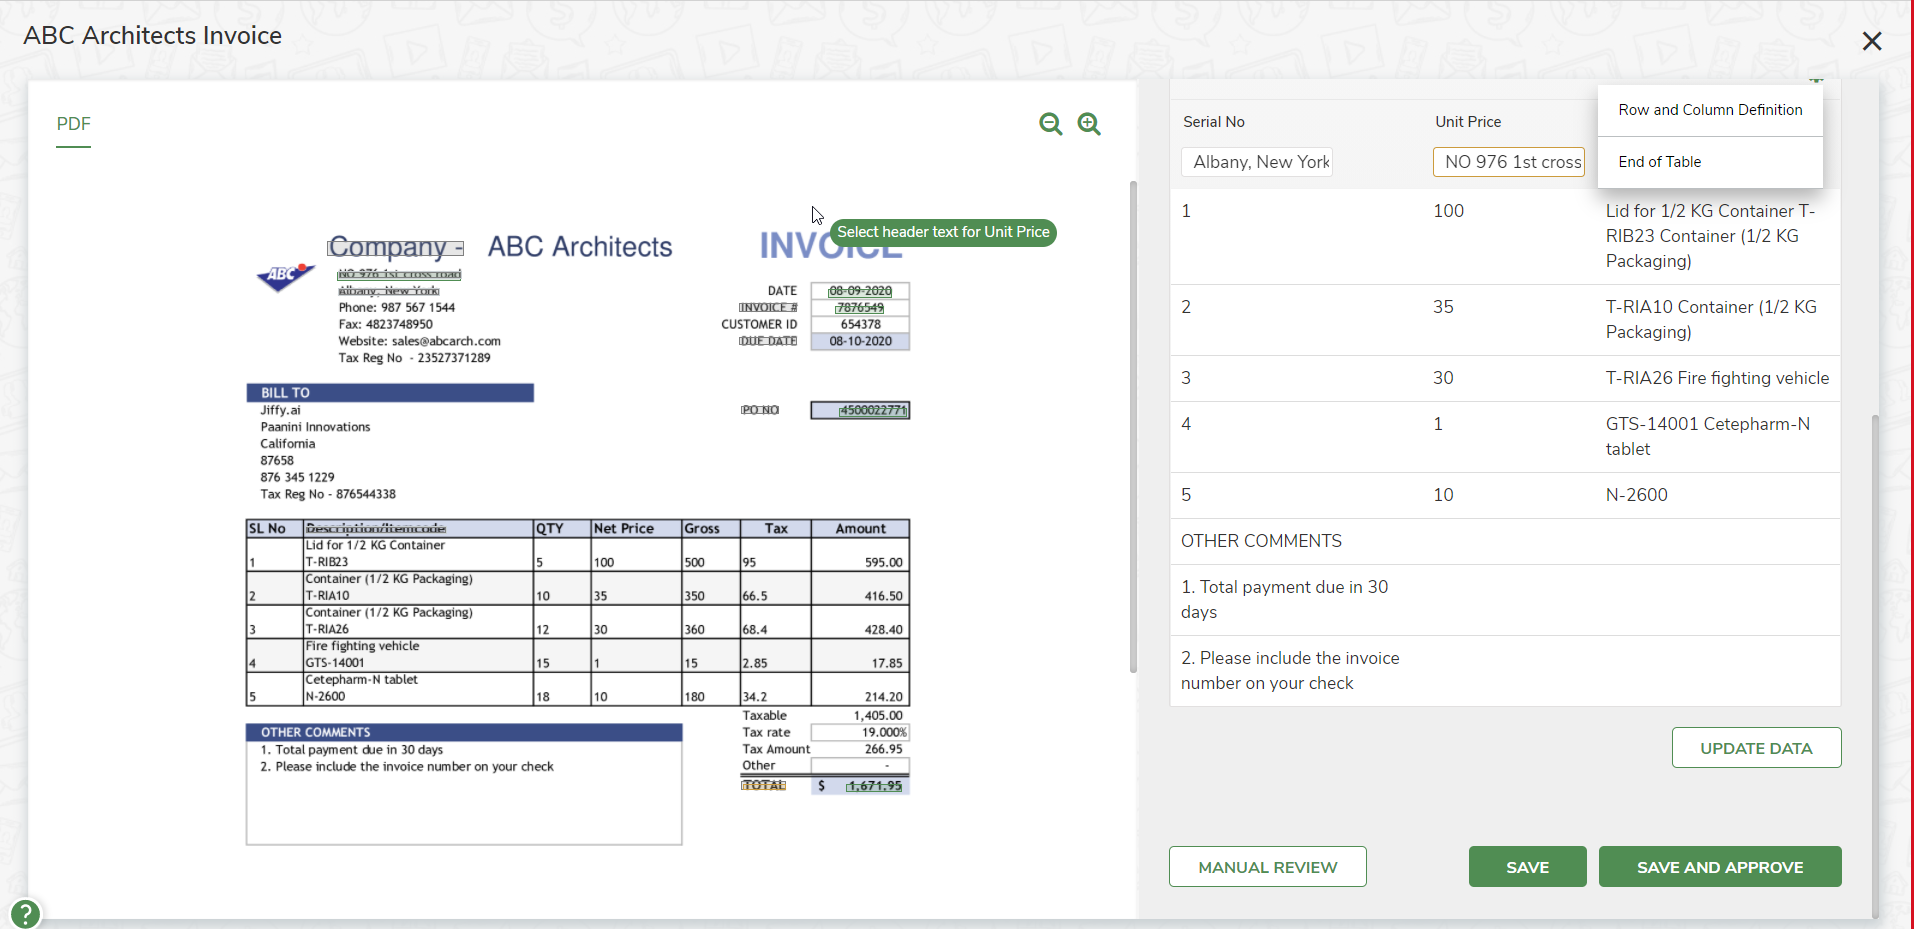1914x929 pixels.
Task: Click the Company label on invoice
Action: click(395, 247)
